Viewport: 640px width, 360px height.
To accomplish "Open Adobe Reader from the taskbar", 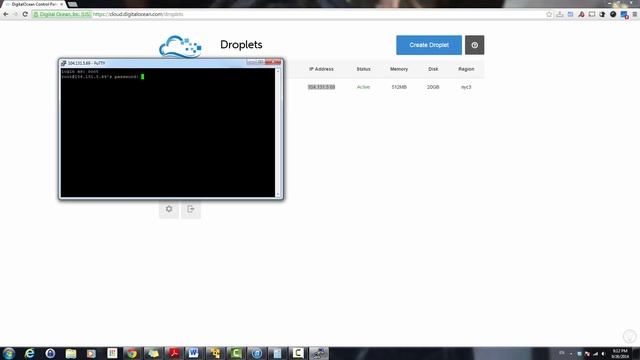I will pyautogui.click(x=174, y=353).
